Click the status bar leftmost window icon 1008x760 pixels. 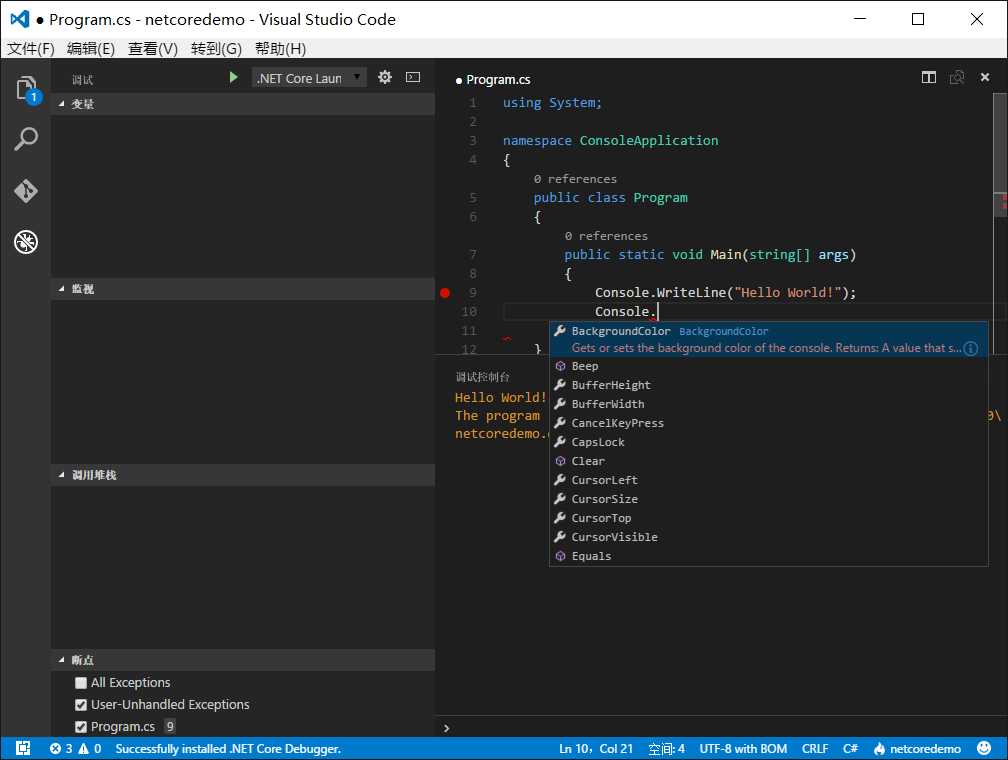click(x=23, y=748)
